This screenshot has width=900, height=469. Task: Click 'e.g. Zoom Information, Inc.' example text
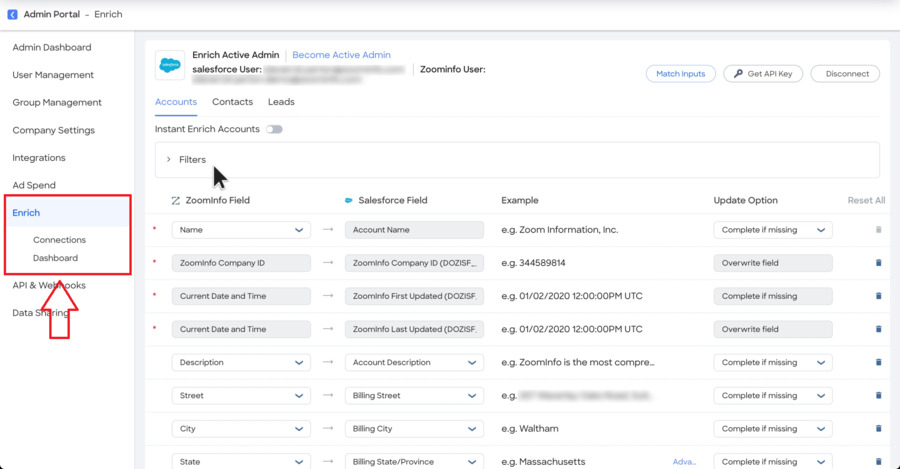click(x=560, y=230)
